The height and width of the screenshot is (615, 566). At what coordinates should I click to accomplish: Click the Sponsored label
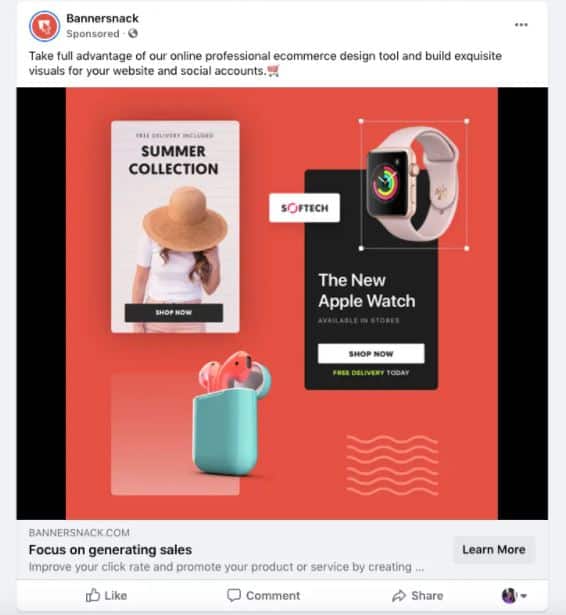pyautogui.click(x=93, y=34)
